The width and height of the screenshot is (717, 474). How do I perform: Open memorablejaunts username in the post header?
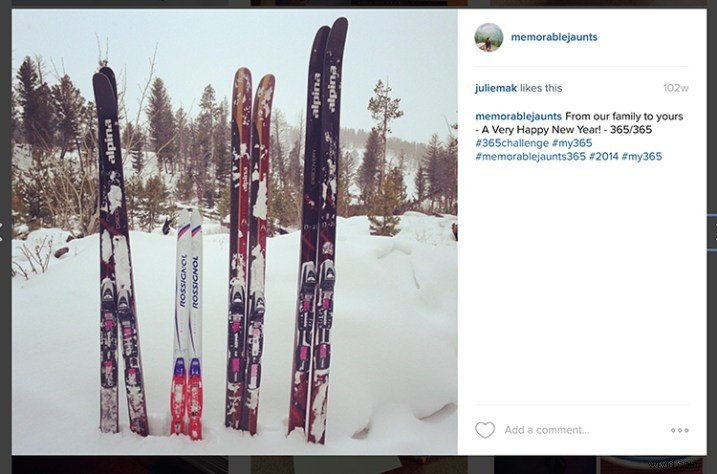[554, 37]
